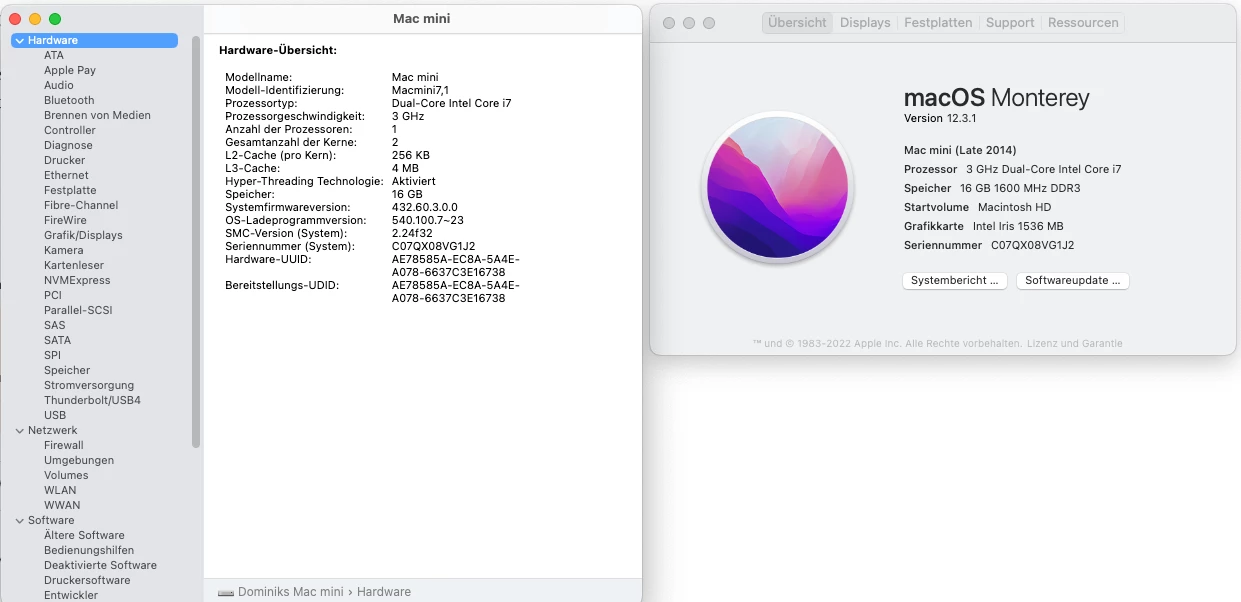Select Diagnose in the sidebar
Image resolution: width=1241 pixels, height=602 pixels.
68,145
